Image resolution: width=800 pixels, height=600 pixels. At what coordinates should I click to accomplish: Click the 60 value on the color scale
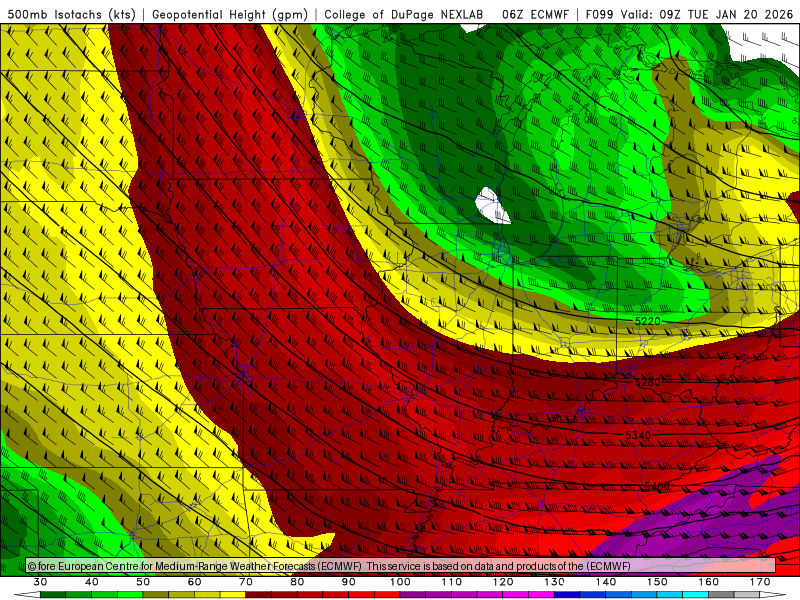click(x=194, y=582)
